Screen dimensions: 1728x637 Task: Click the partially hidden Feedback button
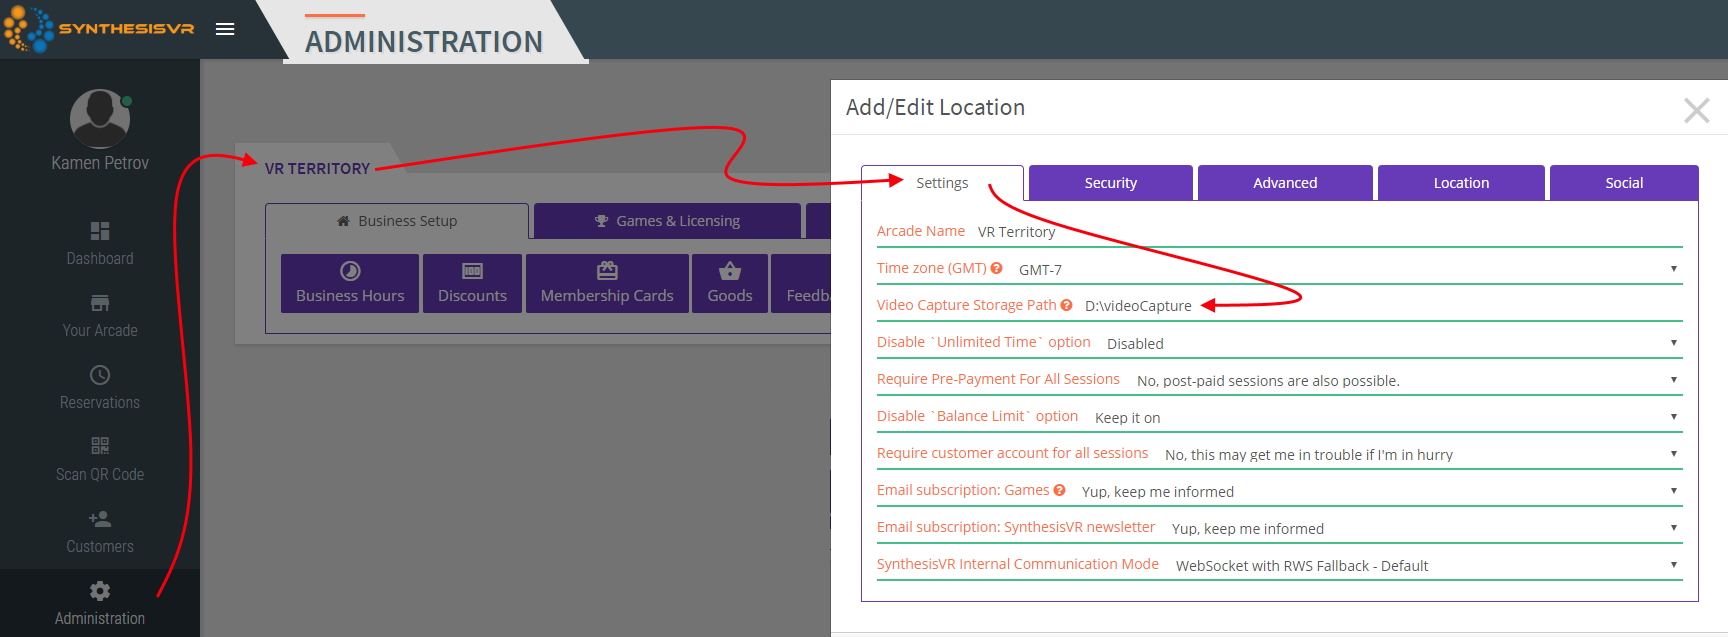801,284
